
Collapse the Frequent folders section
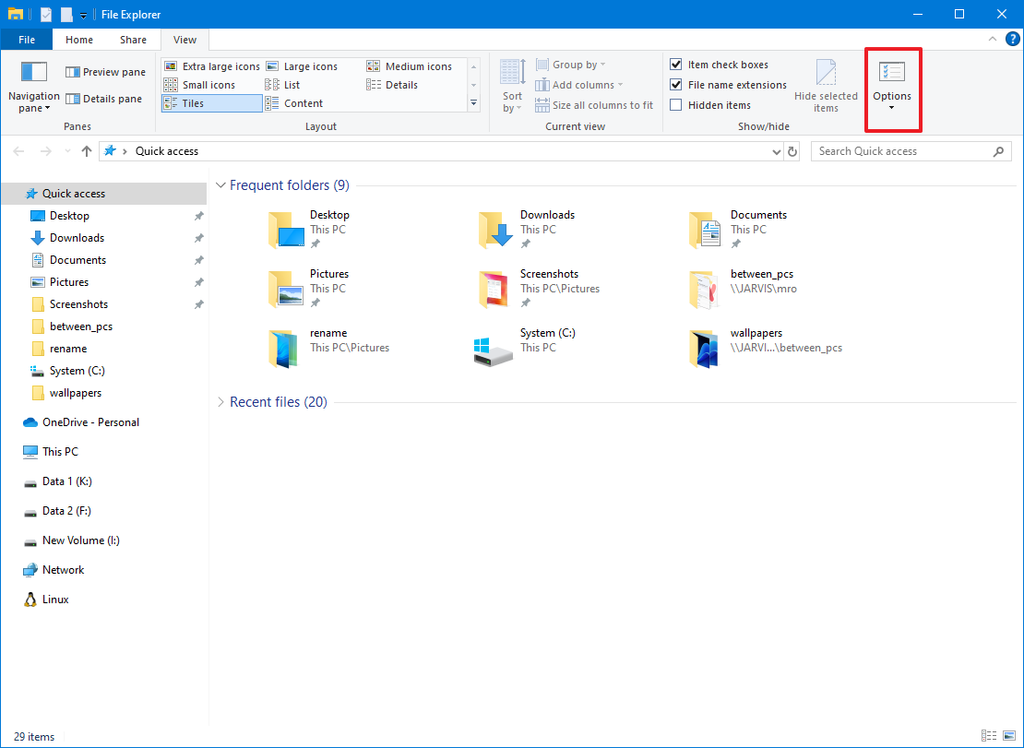(220, 185)
